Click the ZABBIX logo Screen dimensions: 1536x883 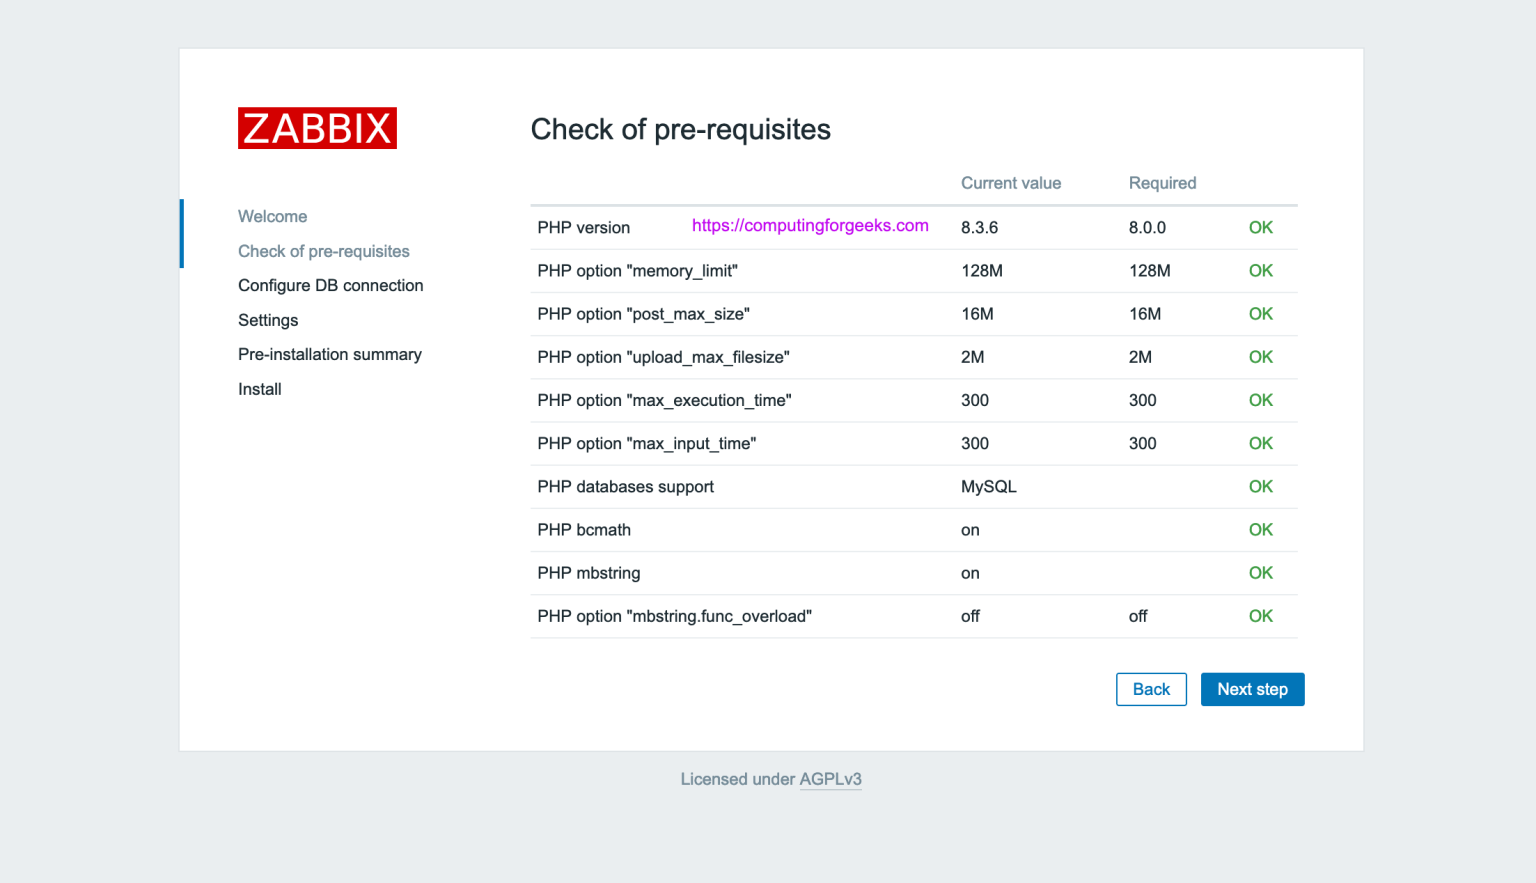point(316,128)
